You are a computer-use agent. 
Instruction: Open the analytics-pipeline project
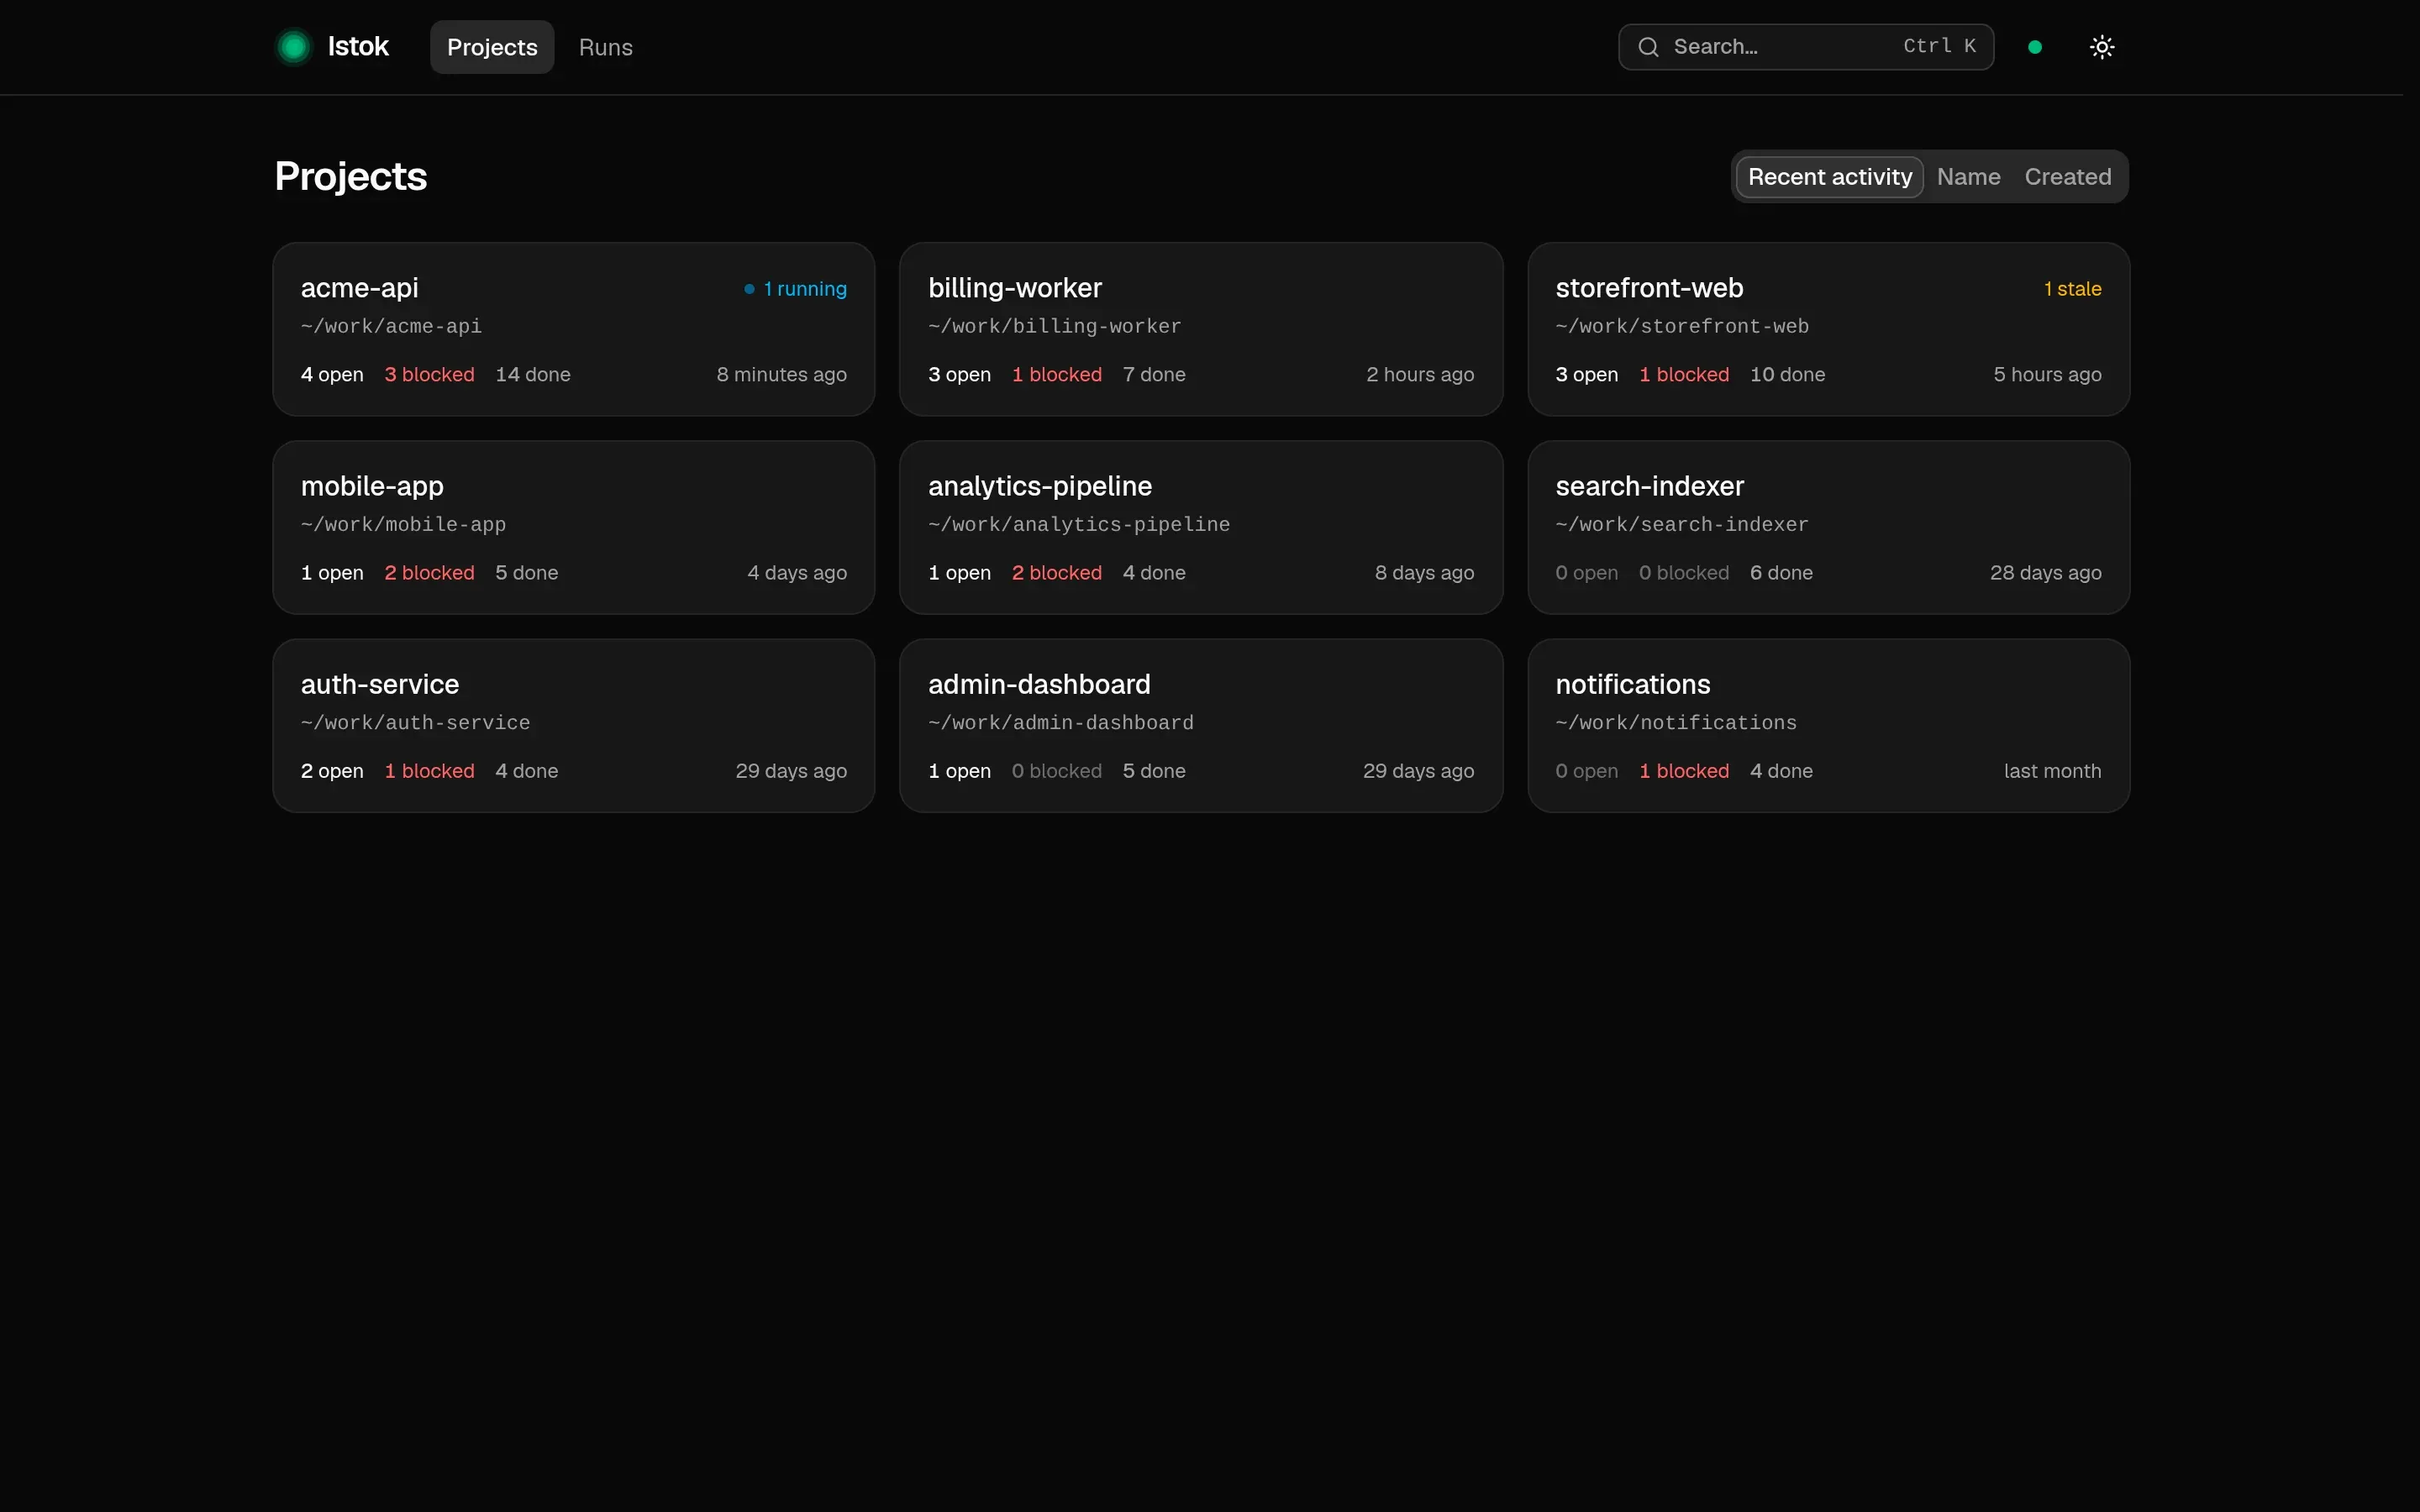1201,527
